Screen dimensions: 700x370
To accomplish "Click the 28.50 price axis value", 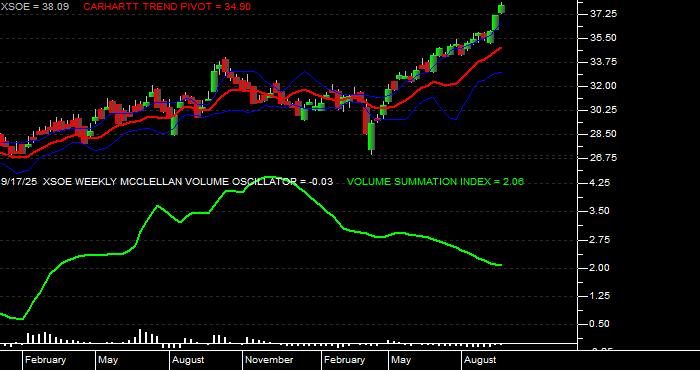I will point(604,134).
